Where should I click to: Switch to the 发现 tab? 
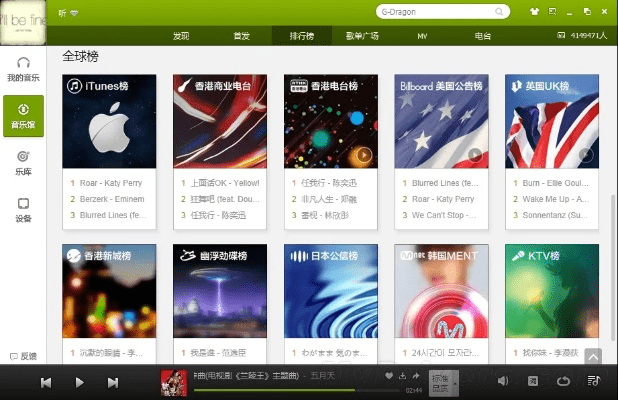[181, 36]
